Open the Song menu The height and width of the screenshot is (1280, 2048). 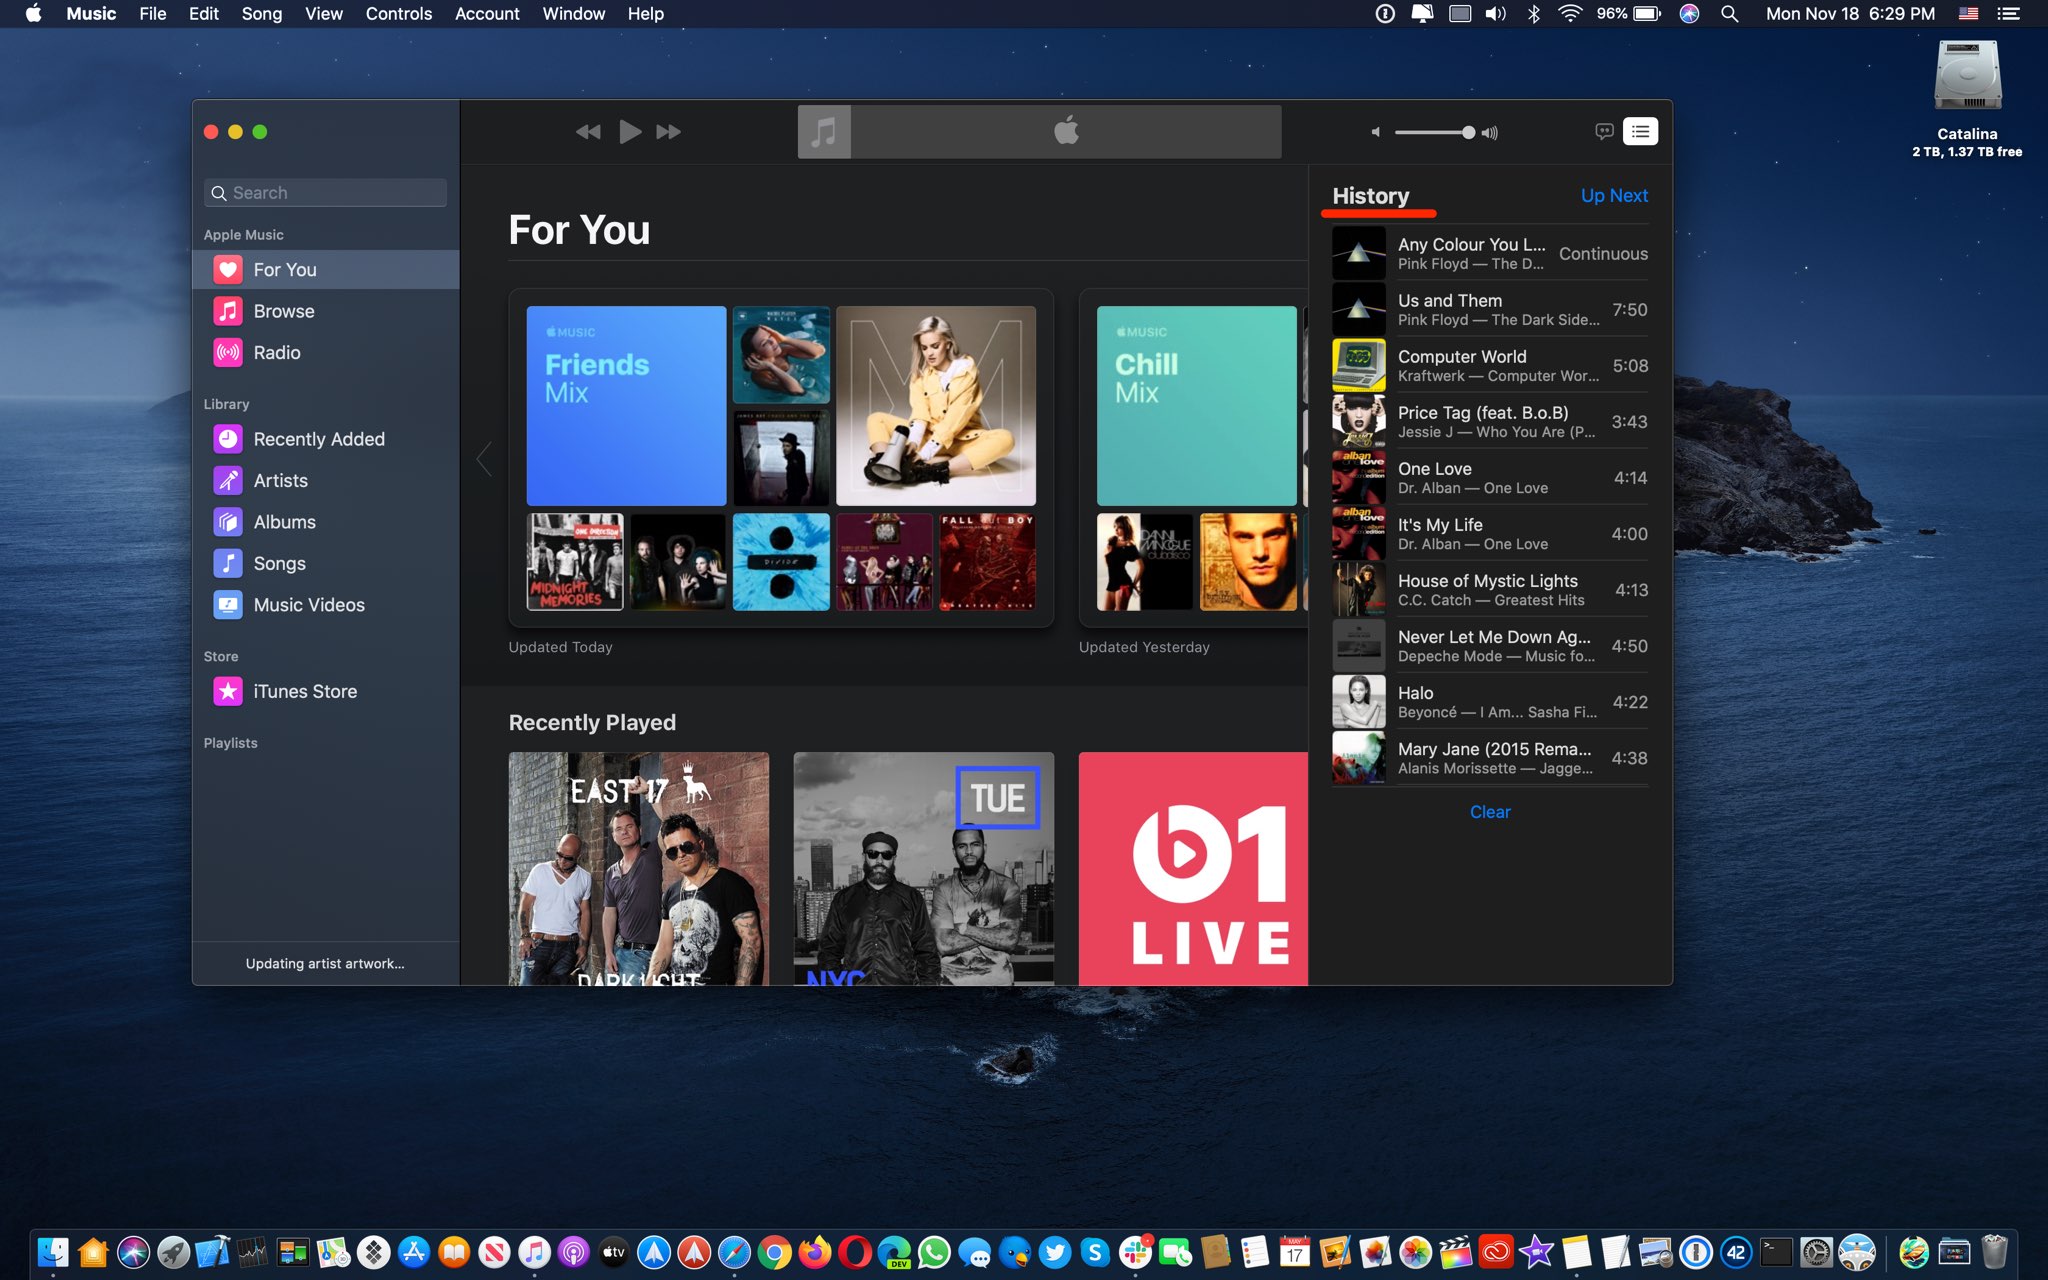(262, 14)
